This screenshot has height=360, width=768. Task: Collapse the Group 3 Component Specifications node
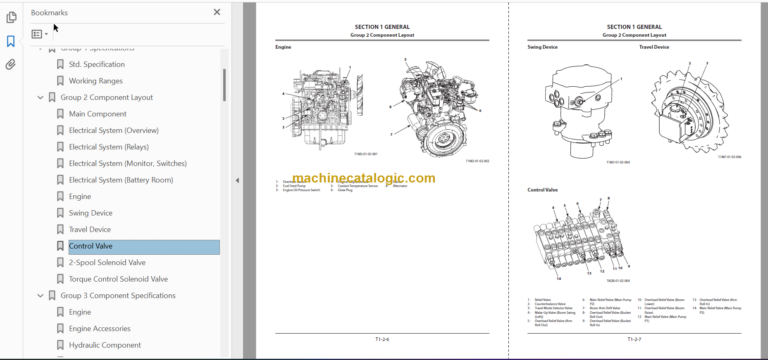[x=40, y=295]
